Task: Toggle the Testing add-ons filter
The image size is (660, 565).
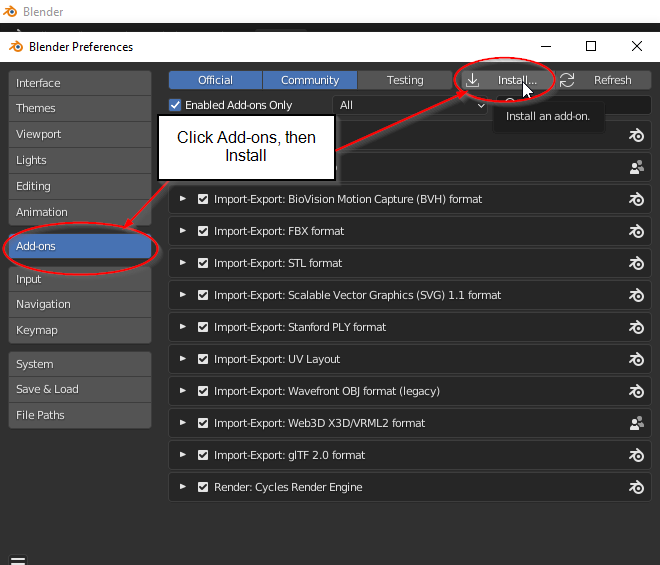Action: [405, 80]
